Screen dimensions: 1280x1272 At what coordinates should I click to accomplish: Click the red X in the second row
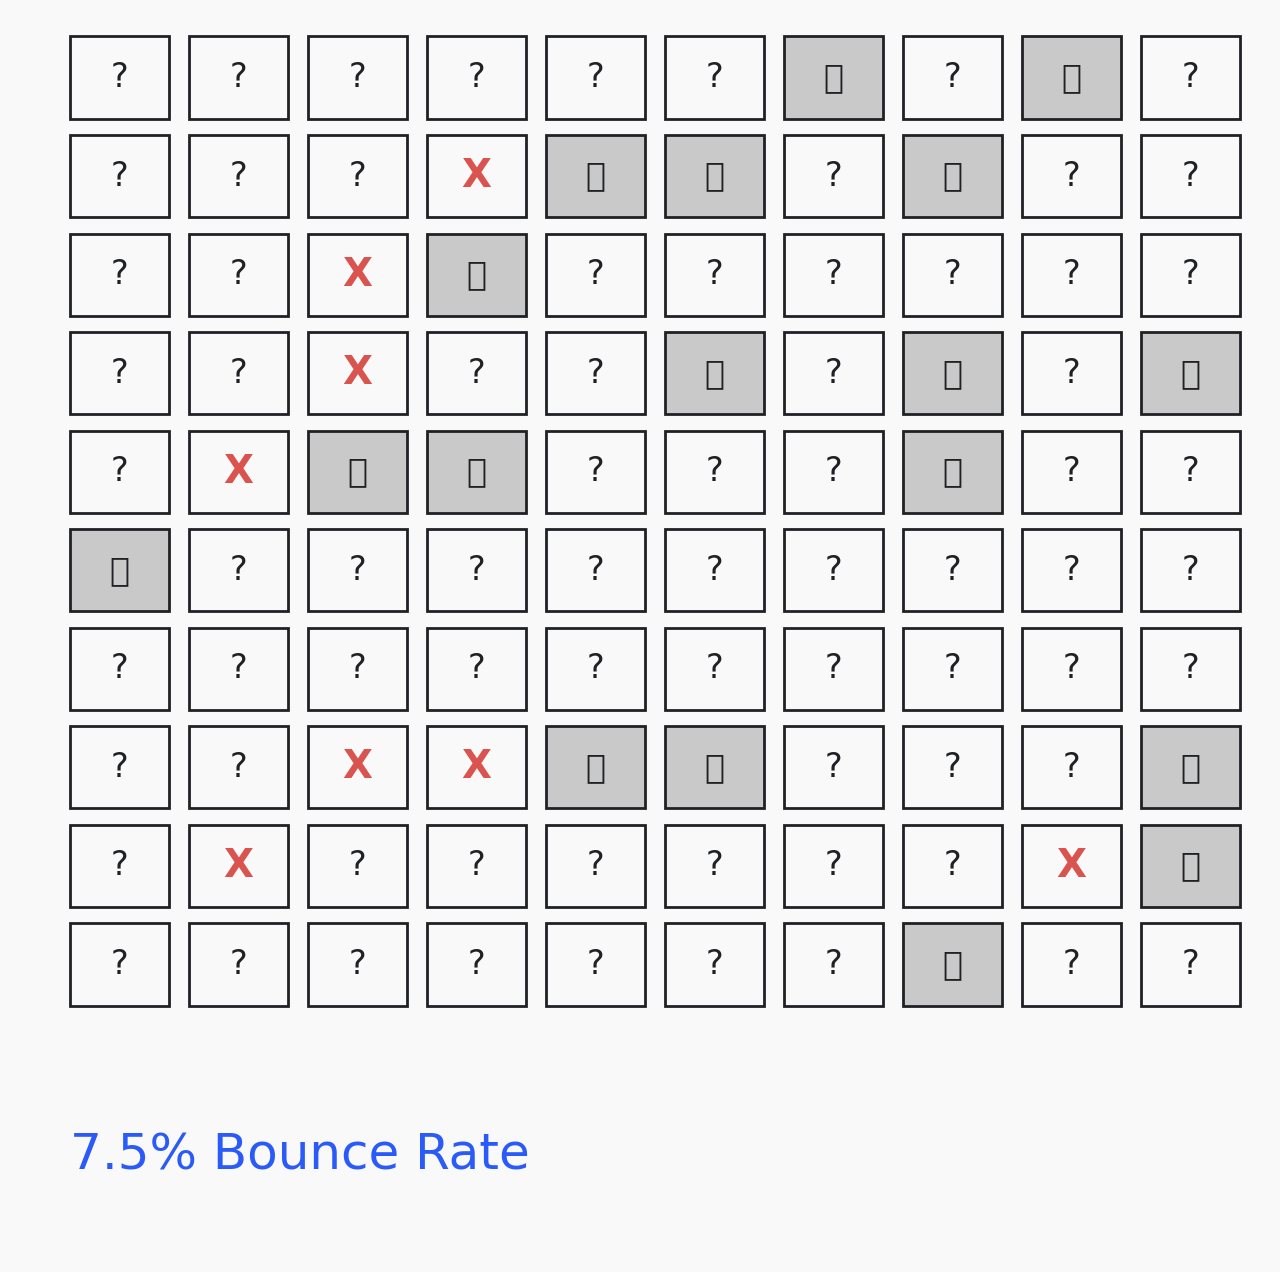coord(477,176)
